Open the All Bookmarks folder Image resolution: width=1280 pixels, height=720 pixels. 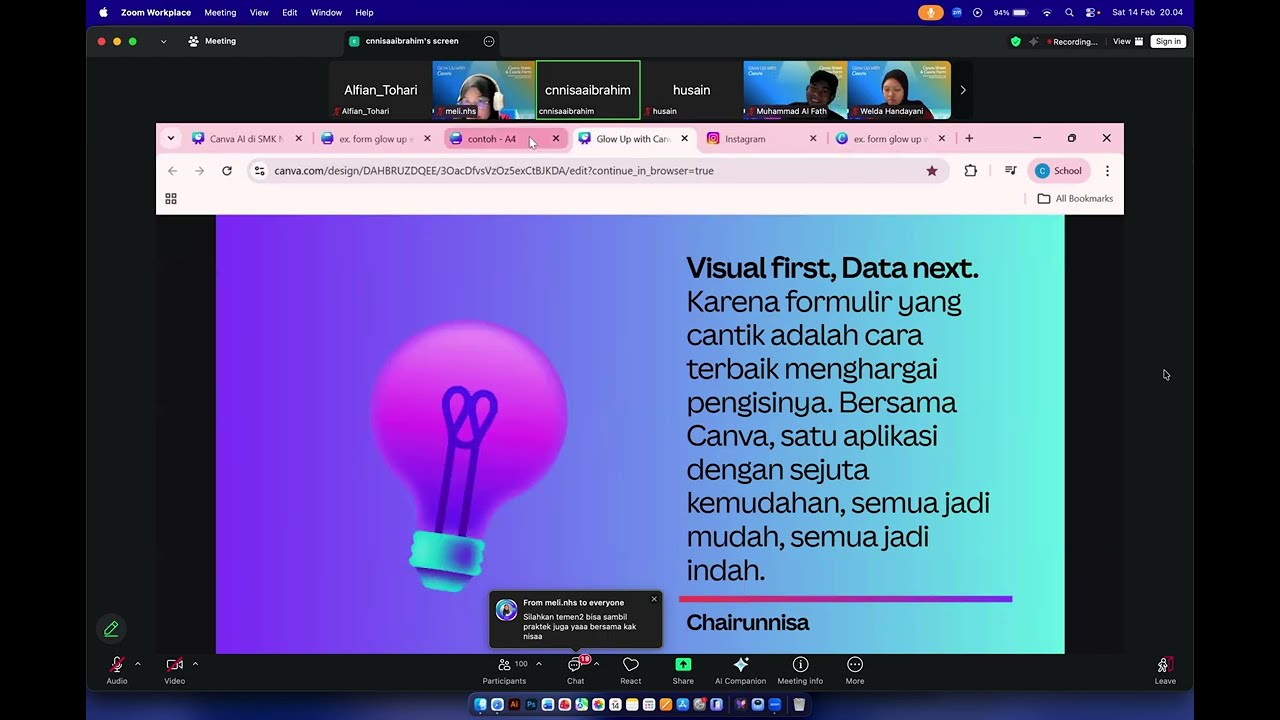(1075, 199)
